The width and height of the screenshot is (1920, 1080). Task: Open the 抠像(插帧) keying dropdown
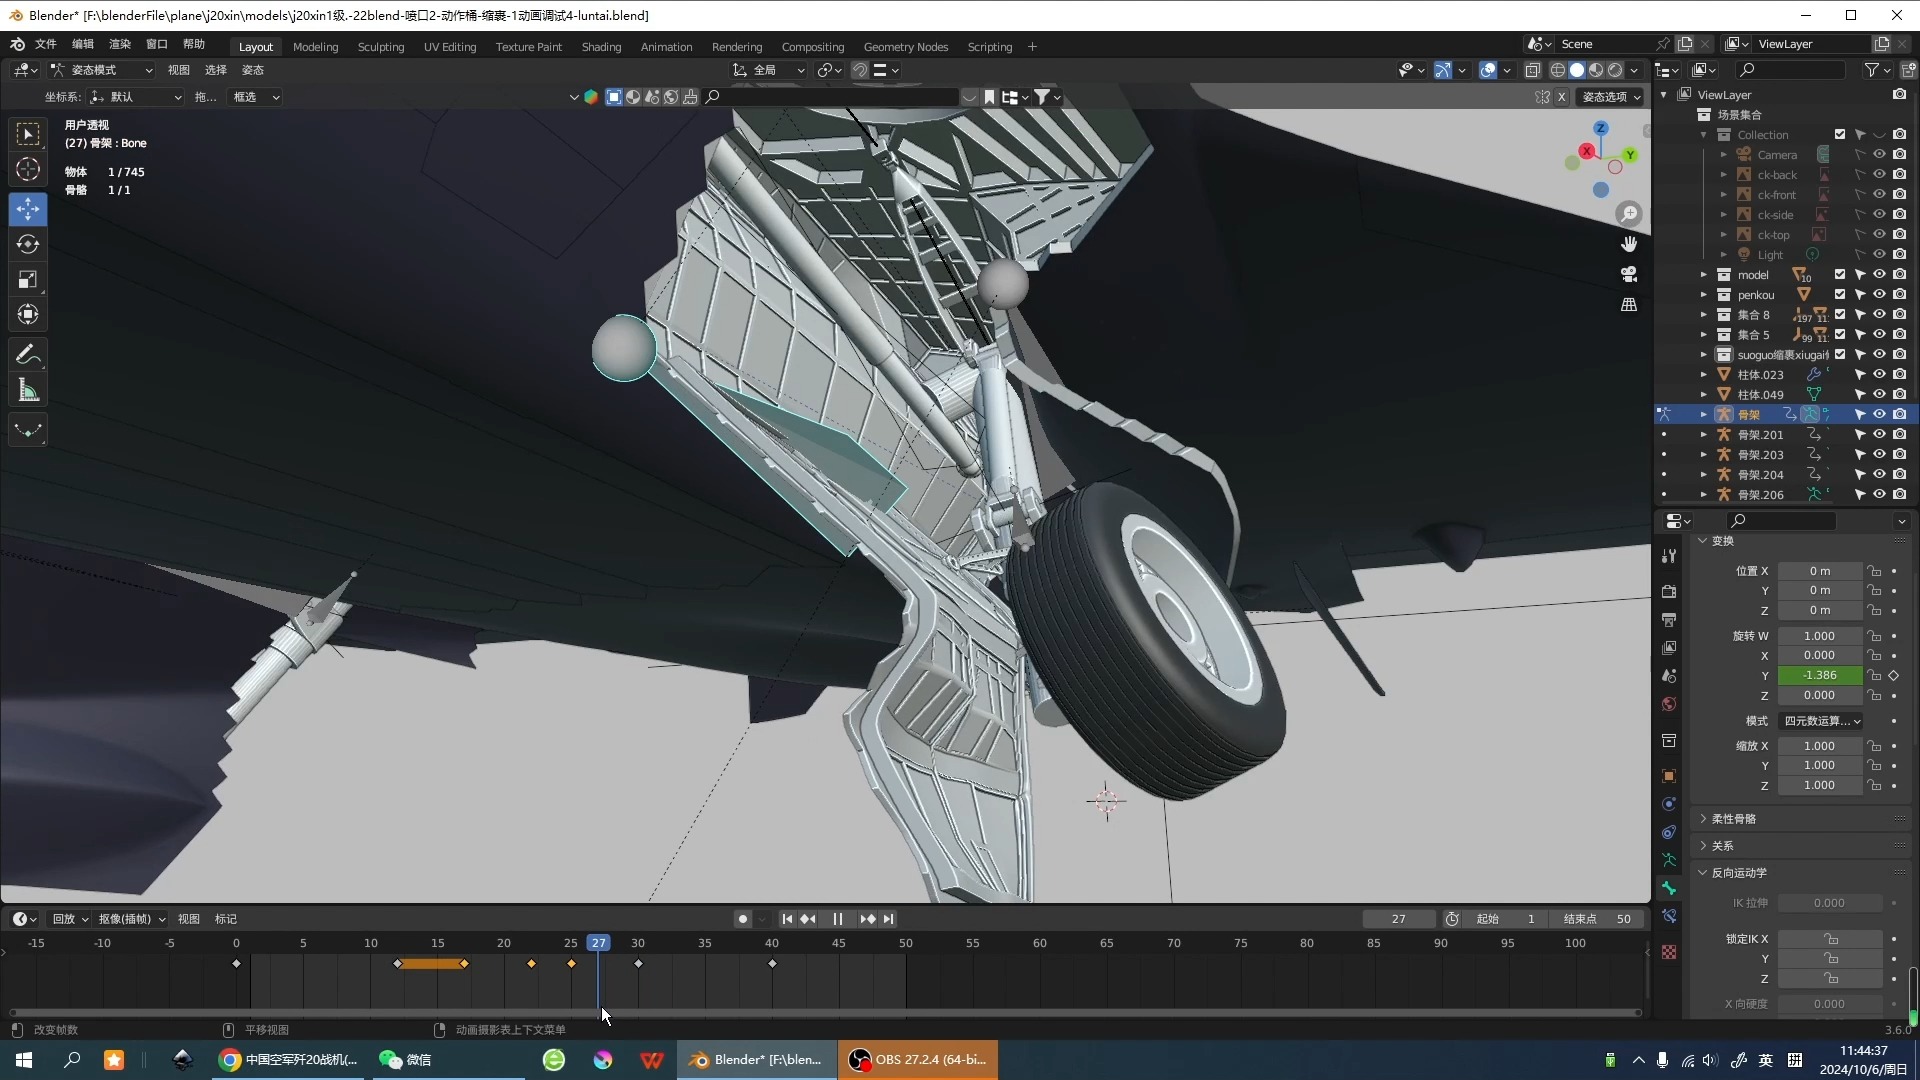click(131, 919)
